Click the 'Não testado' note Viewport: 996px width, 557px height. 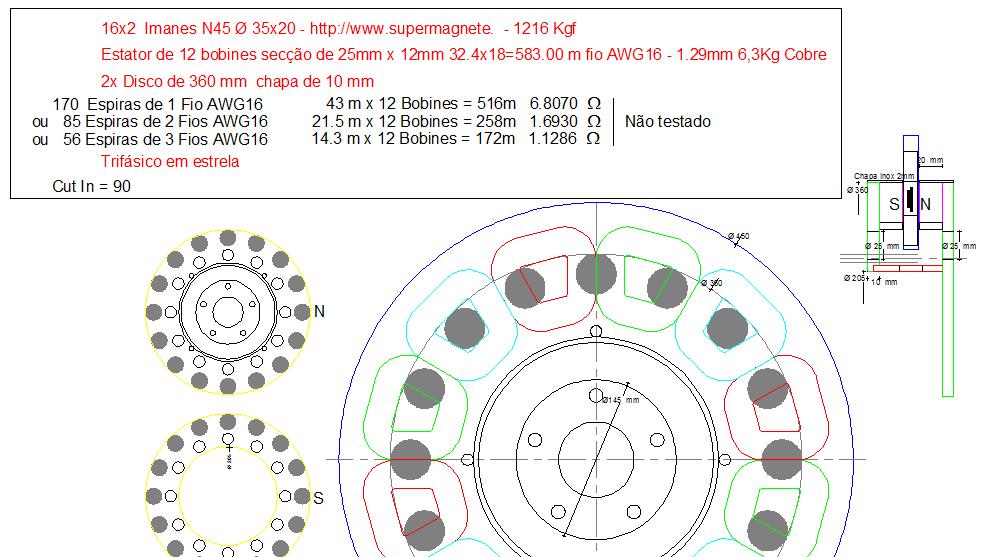(x=668, y=121)
